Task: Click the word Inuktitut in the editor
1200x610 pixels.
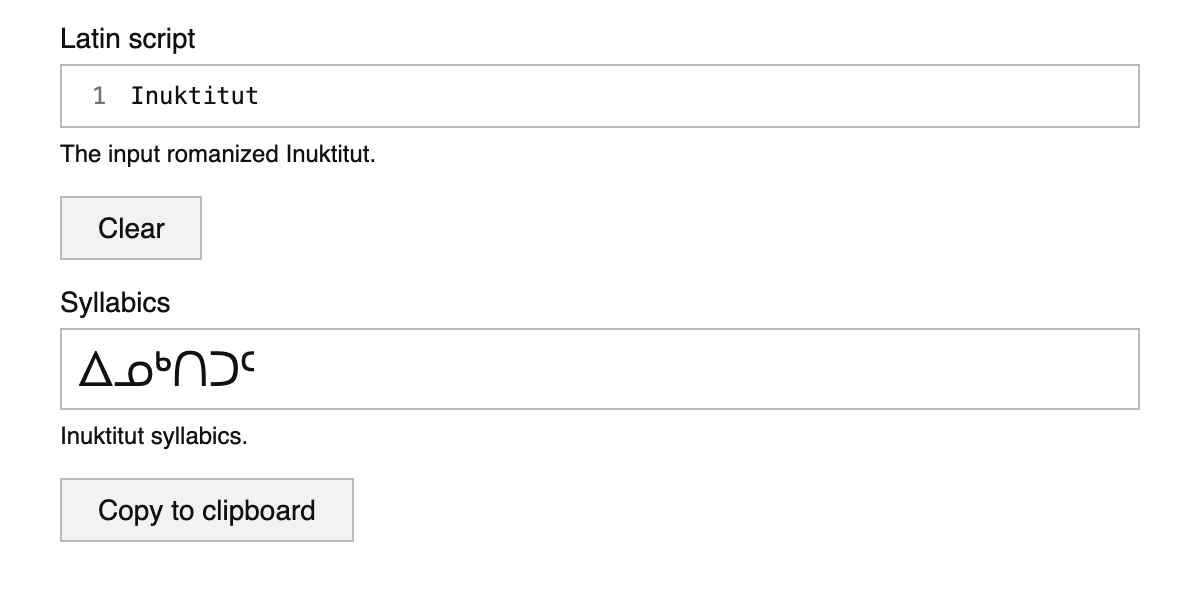Action: tap(194, 96)
